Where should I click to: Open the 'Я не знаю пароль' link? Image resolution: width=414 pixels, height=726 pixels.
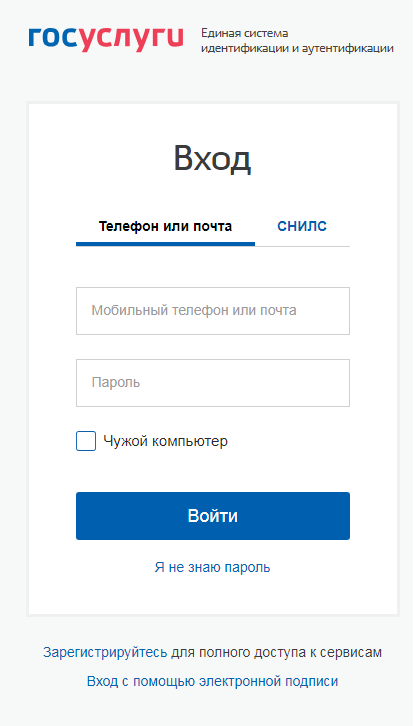pyautogui.click(x=212, y=567)
